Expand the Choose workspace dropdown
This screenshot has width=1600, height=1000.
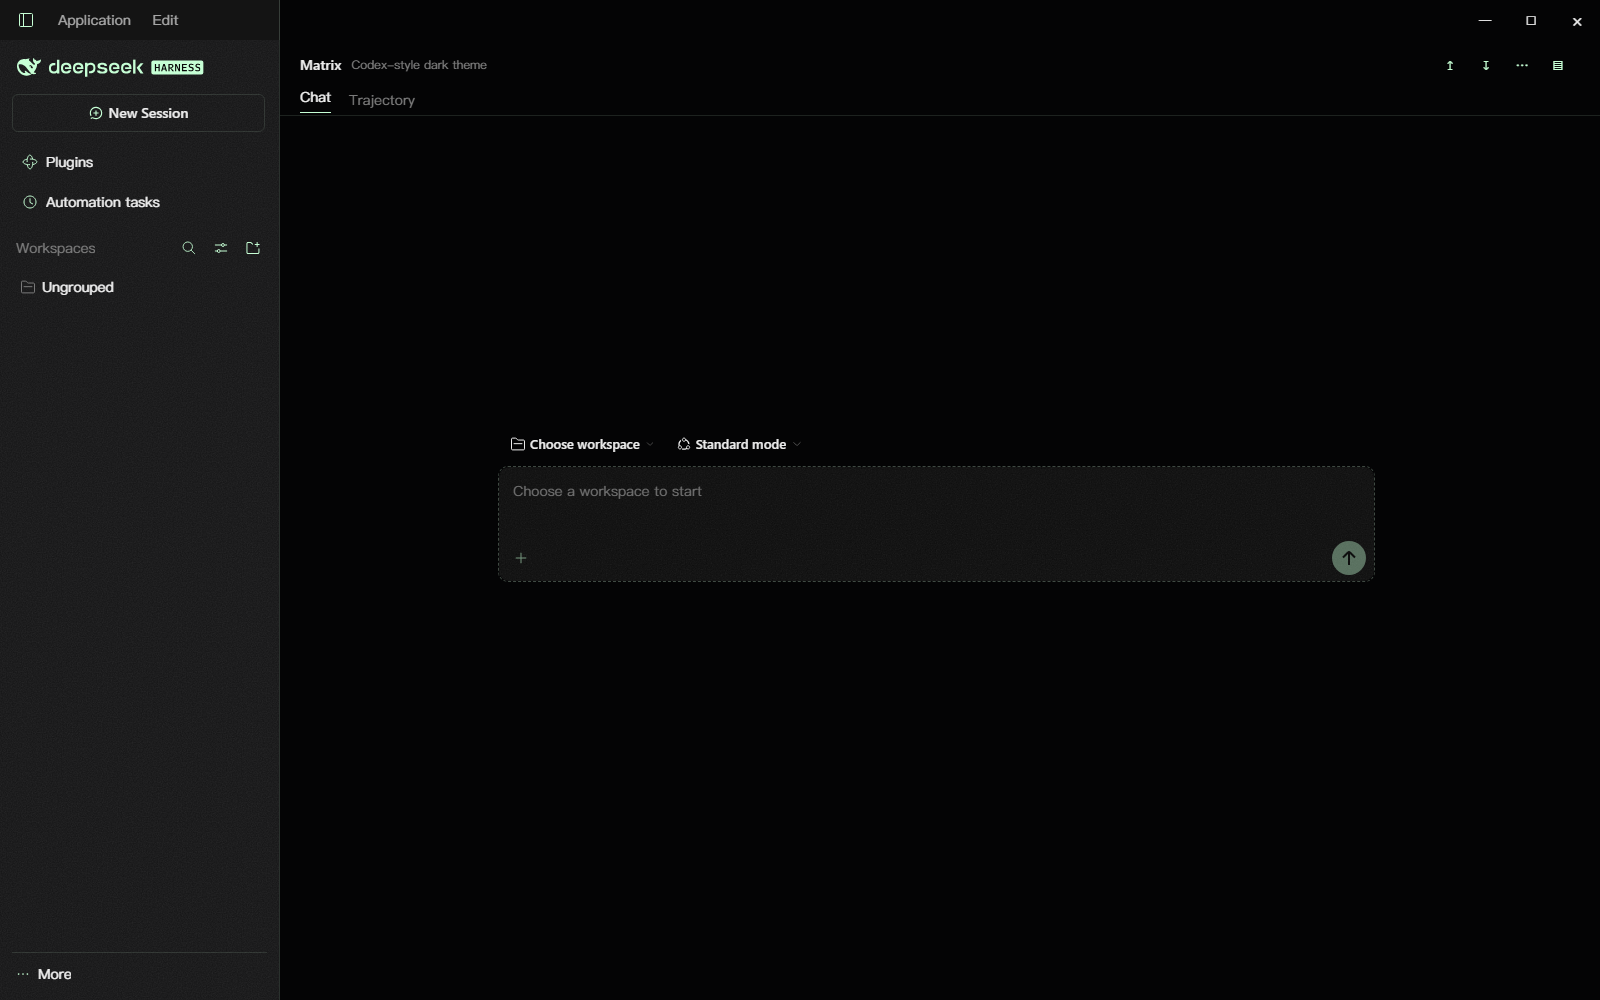pyautogui.click(x=582, y=444)
